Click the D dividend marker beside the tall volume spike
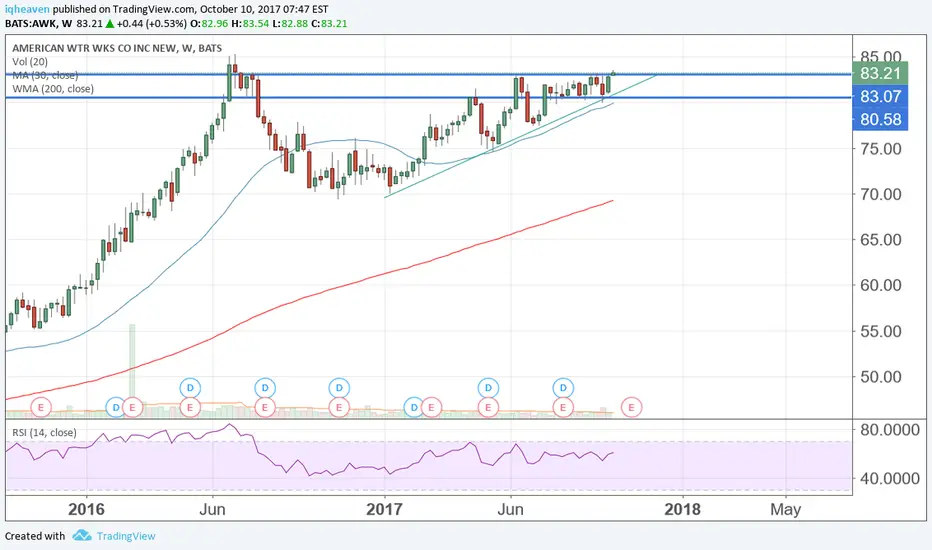 116,407
